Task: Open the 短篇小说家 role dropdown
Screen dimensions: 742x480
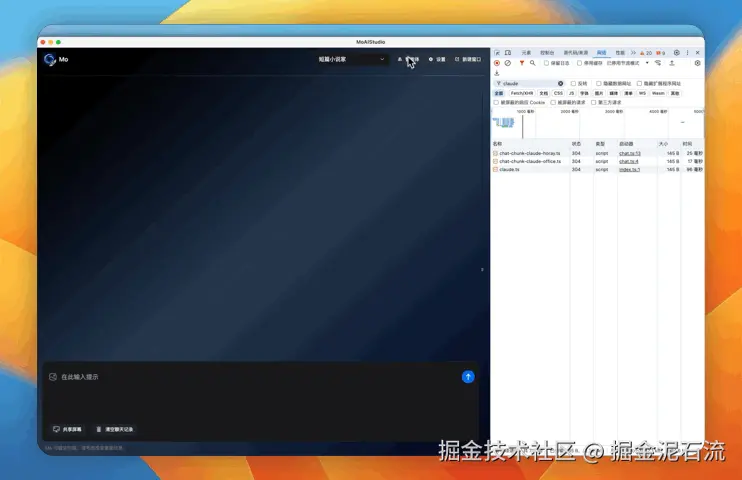Action: click(x=352, y=59)
